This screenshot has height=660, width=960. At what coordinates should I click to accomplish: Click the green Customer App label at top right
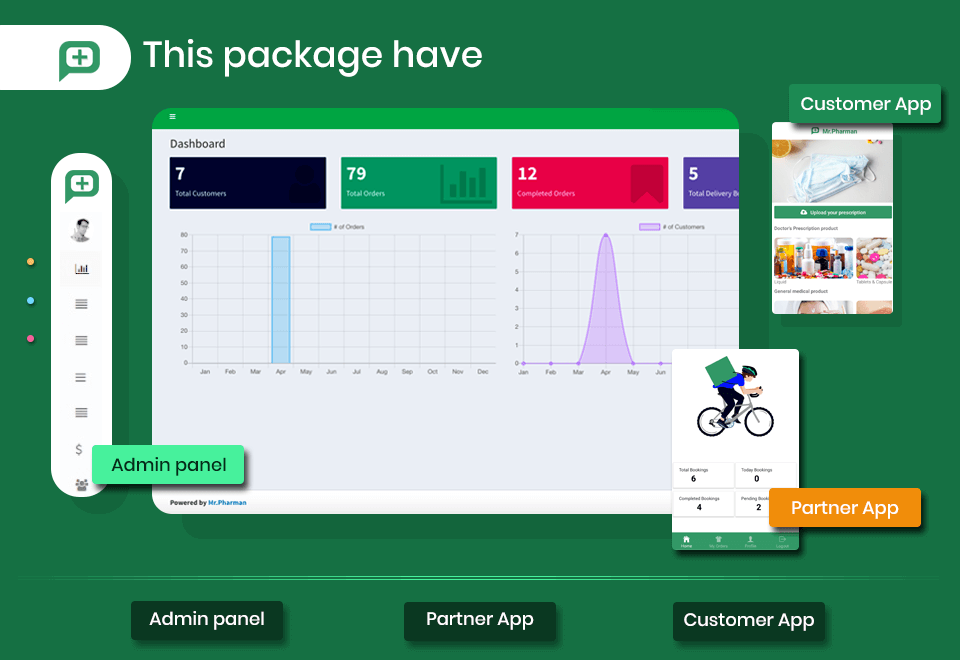865,103
